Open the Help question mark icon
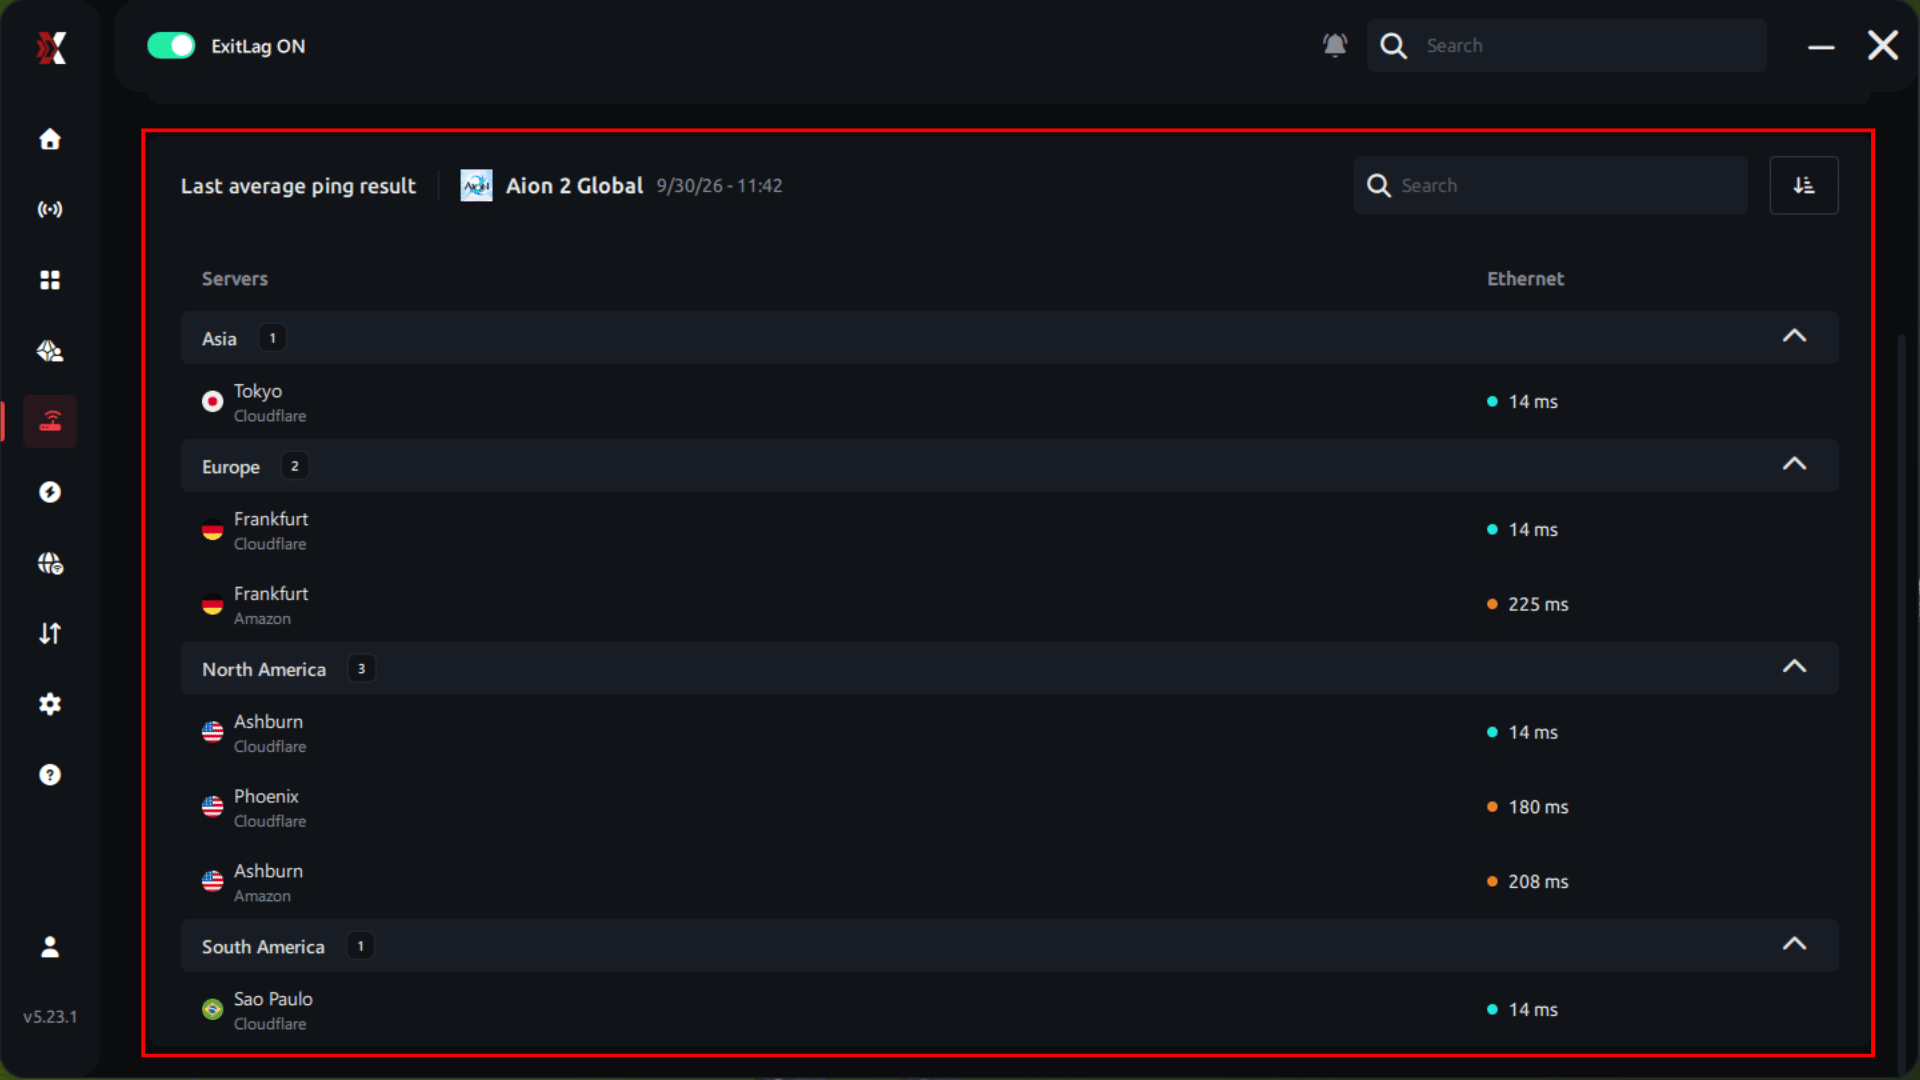The image size is (1920, 1080). [50, 775]
